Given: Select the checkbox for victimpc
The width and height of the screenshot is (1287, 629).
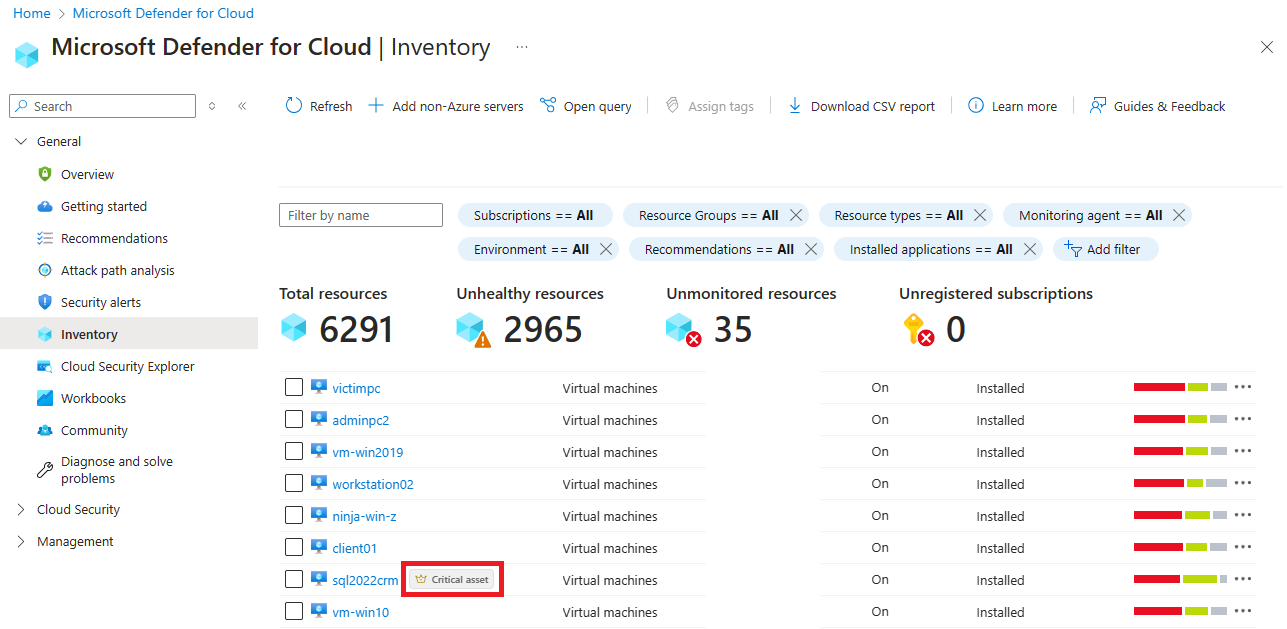Looking at the screenshot, I should [294, 387].
